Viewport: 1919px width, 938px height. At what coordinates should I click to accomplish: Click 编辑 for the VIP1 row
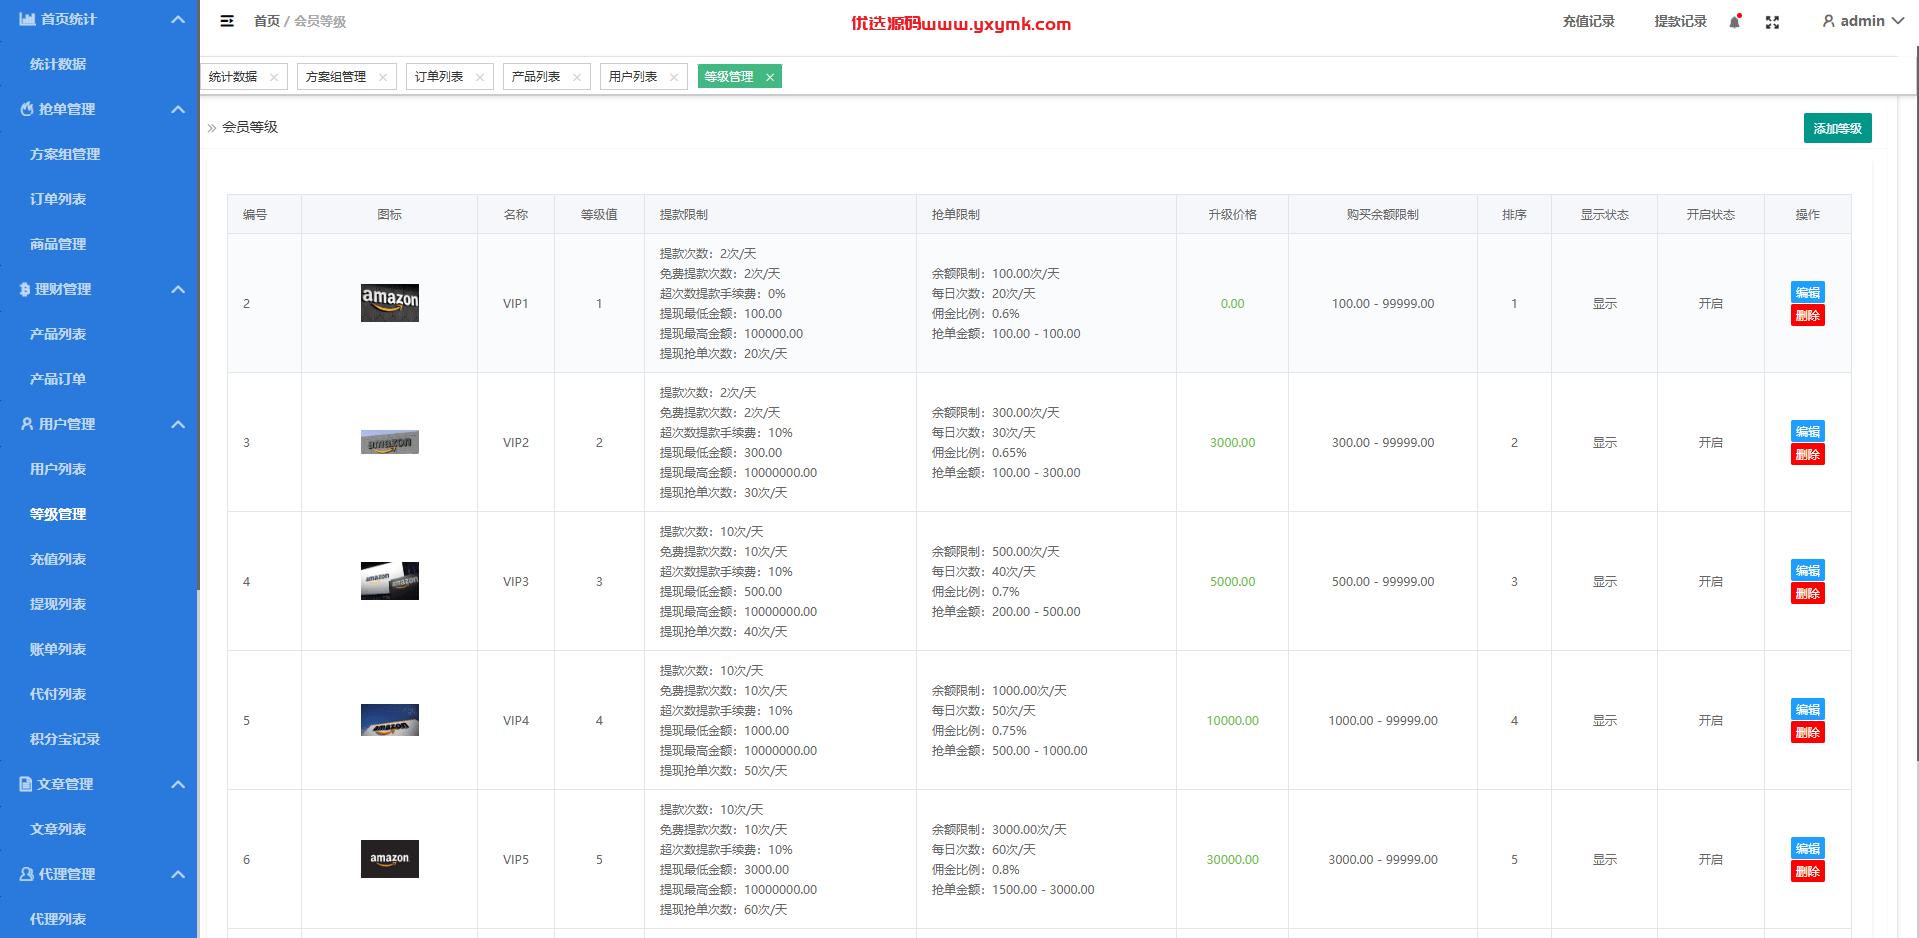[x=1808, y=292]
